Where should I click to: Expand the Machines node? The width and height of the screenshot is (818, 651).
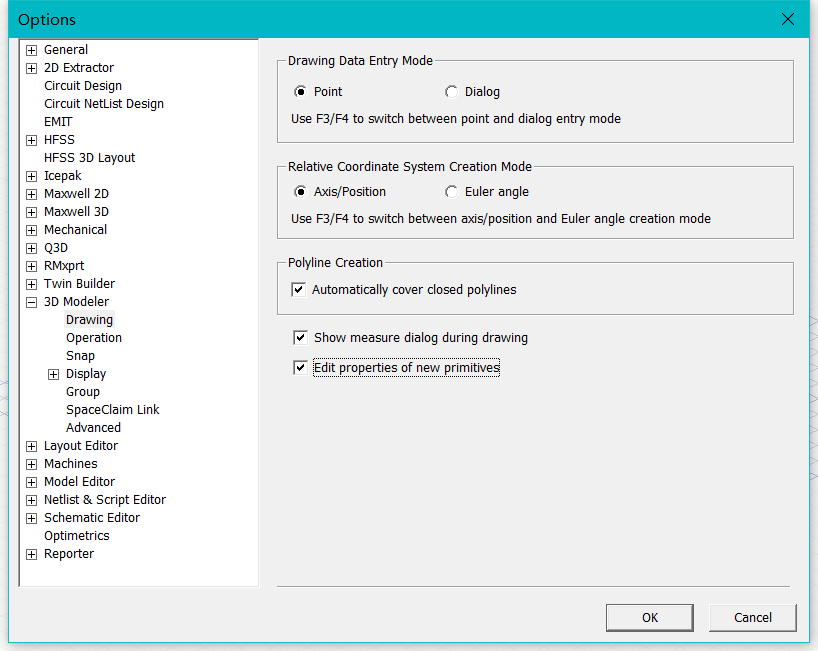tap(31, 464)
